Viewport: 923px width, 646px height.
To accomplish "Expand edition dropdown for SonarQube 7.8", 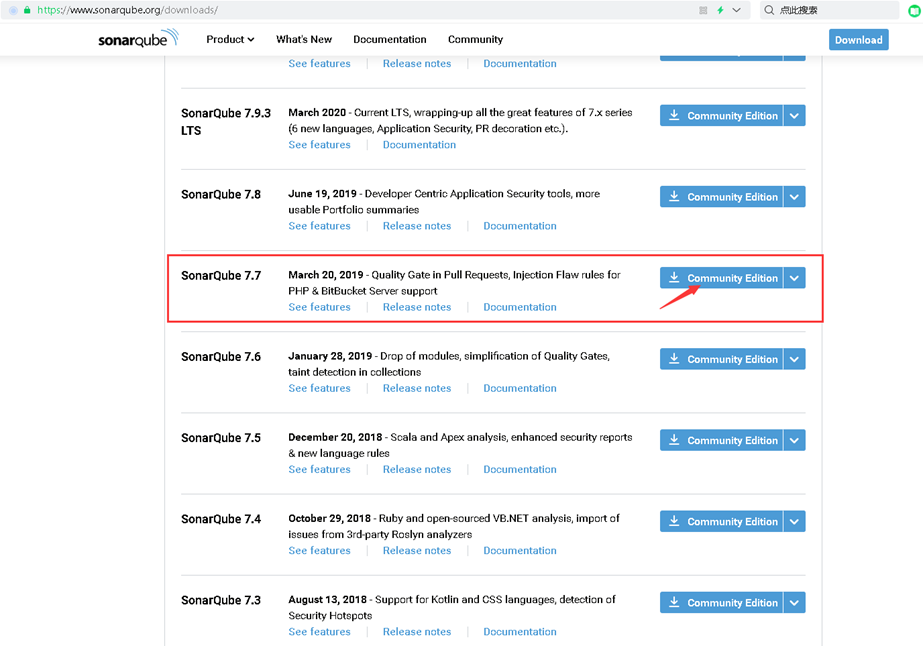I will tap(795, 197).
